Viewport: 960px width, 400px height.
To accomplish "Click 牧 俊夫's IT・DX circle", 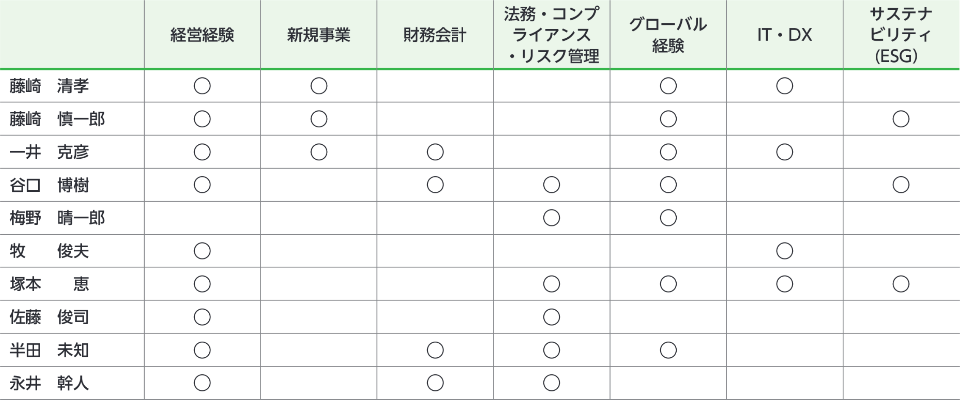I will click(784, 250).
